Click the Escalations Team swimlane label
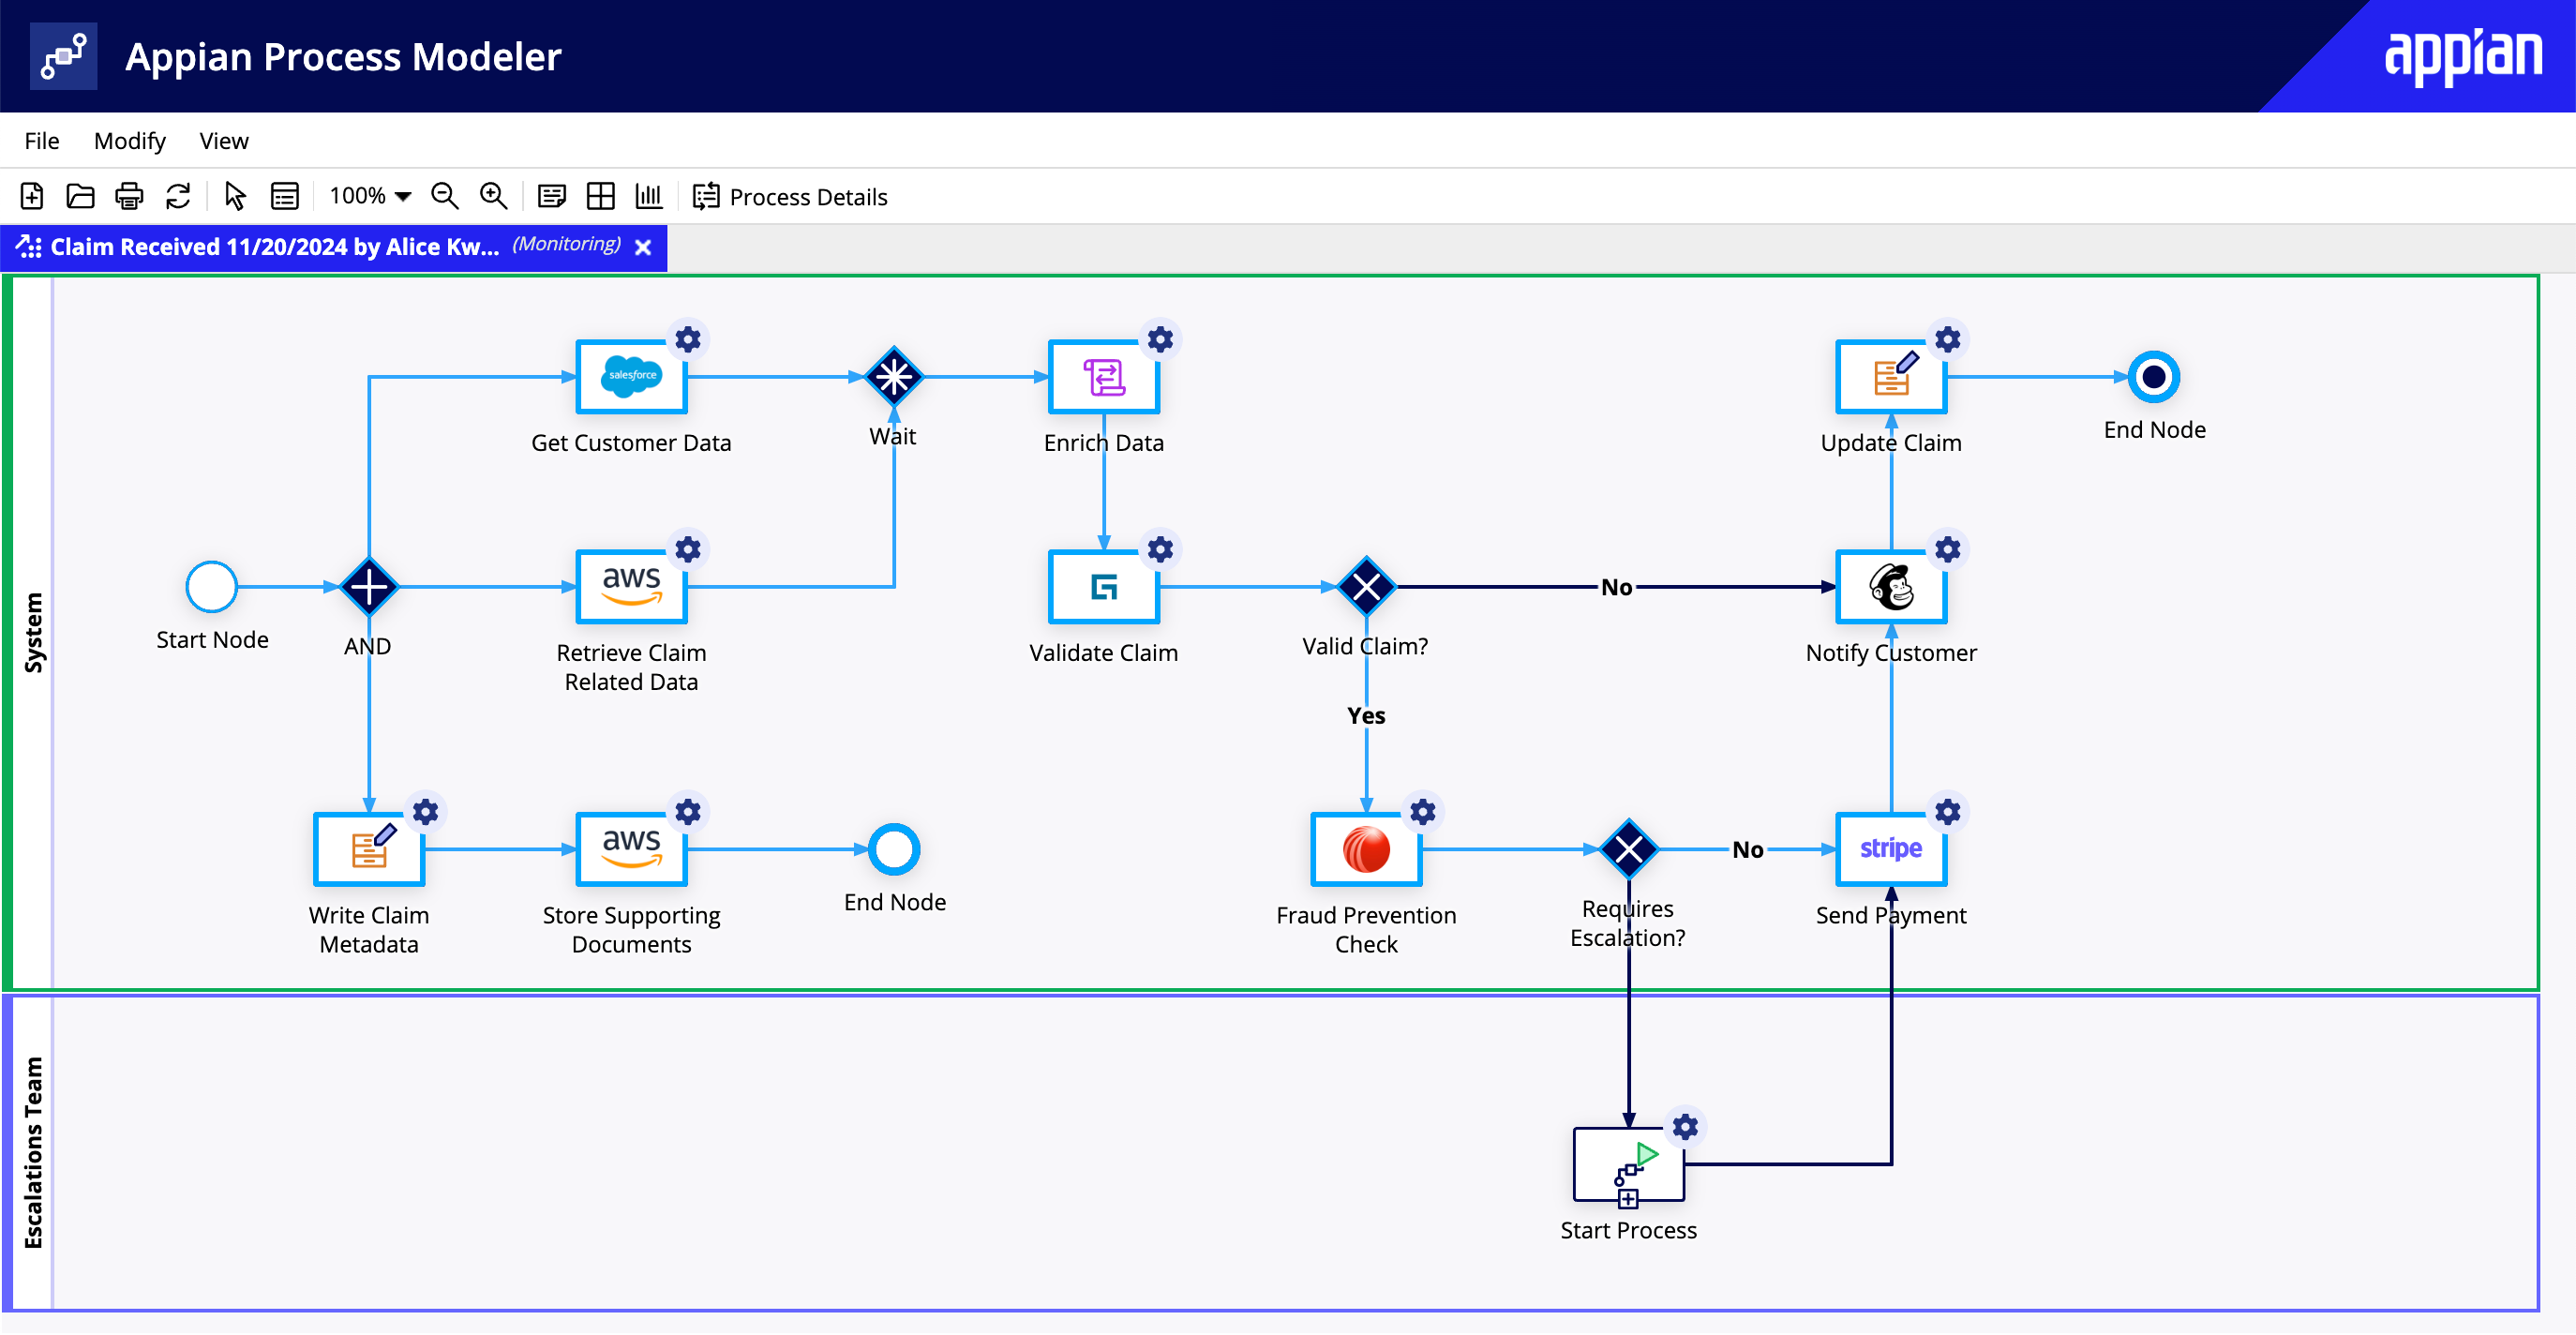Screen dimensions: 2576x1335 [34, 1153]
